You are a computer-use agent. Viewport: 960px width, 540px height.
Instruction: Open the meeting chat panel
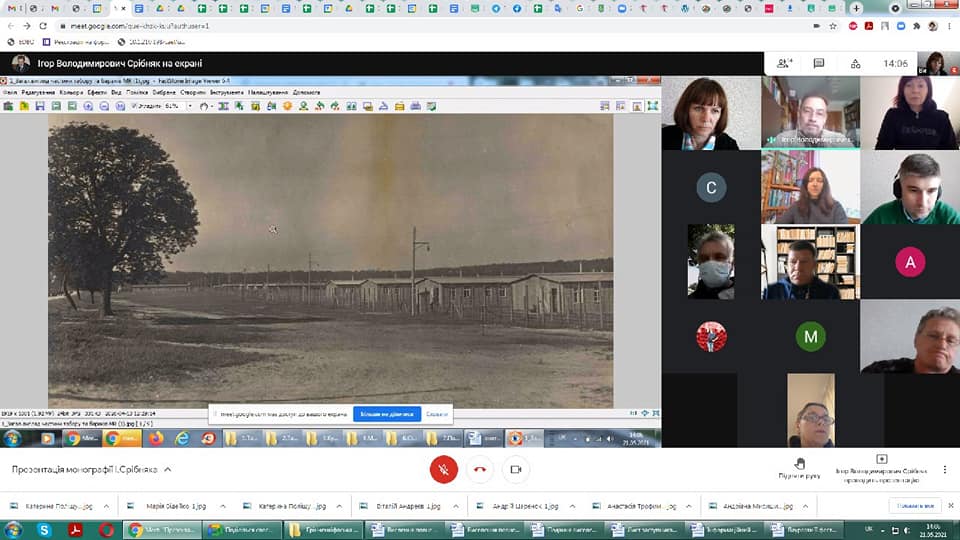(819, 63)
